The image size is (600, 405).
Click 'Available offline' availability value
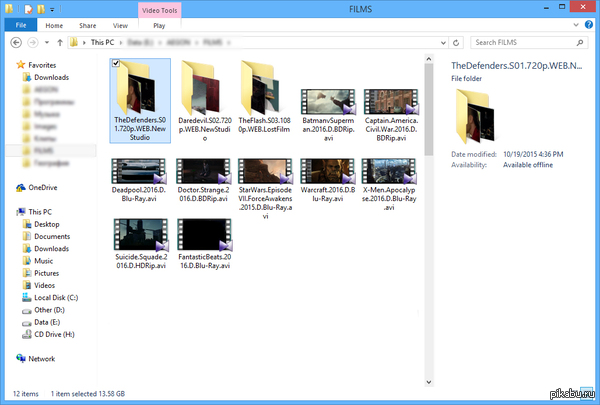[x=528, y=165]
